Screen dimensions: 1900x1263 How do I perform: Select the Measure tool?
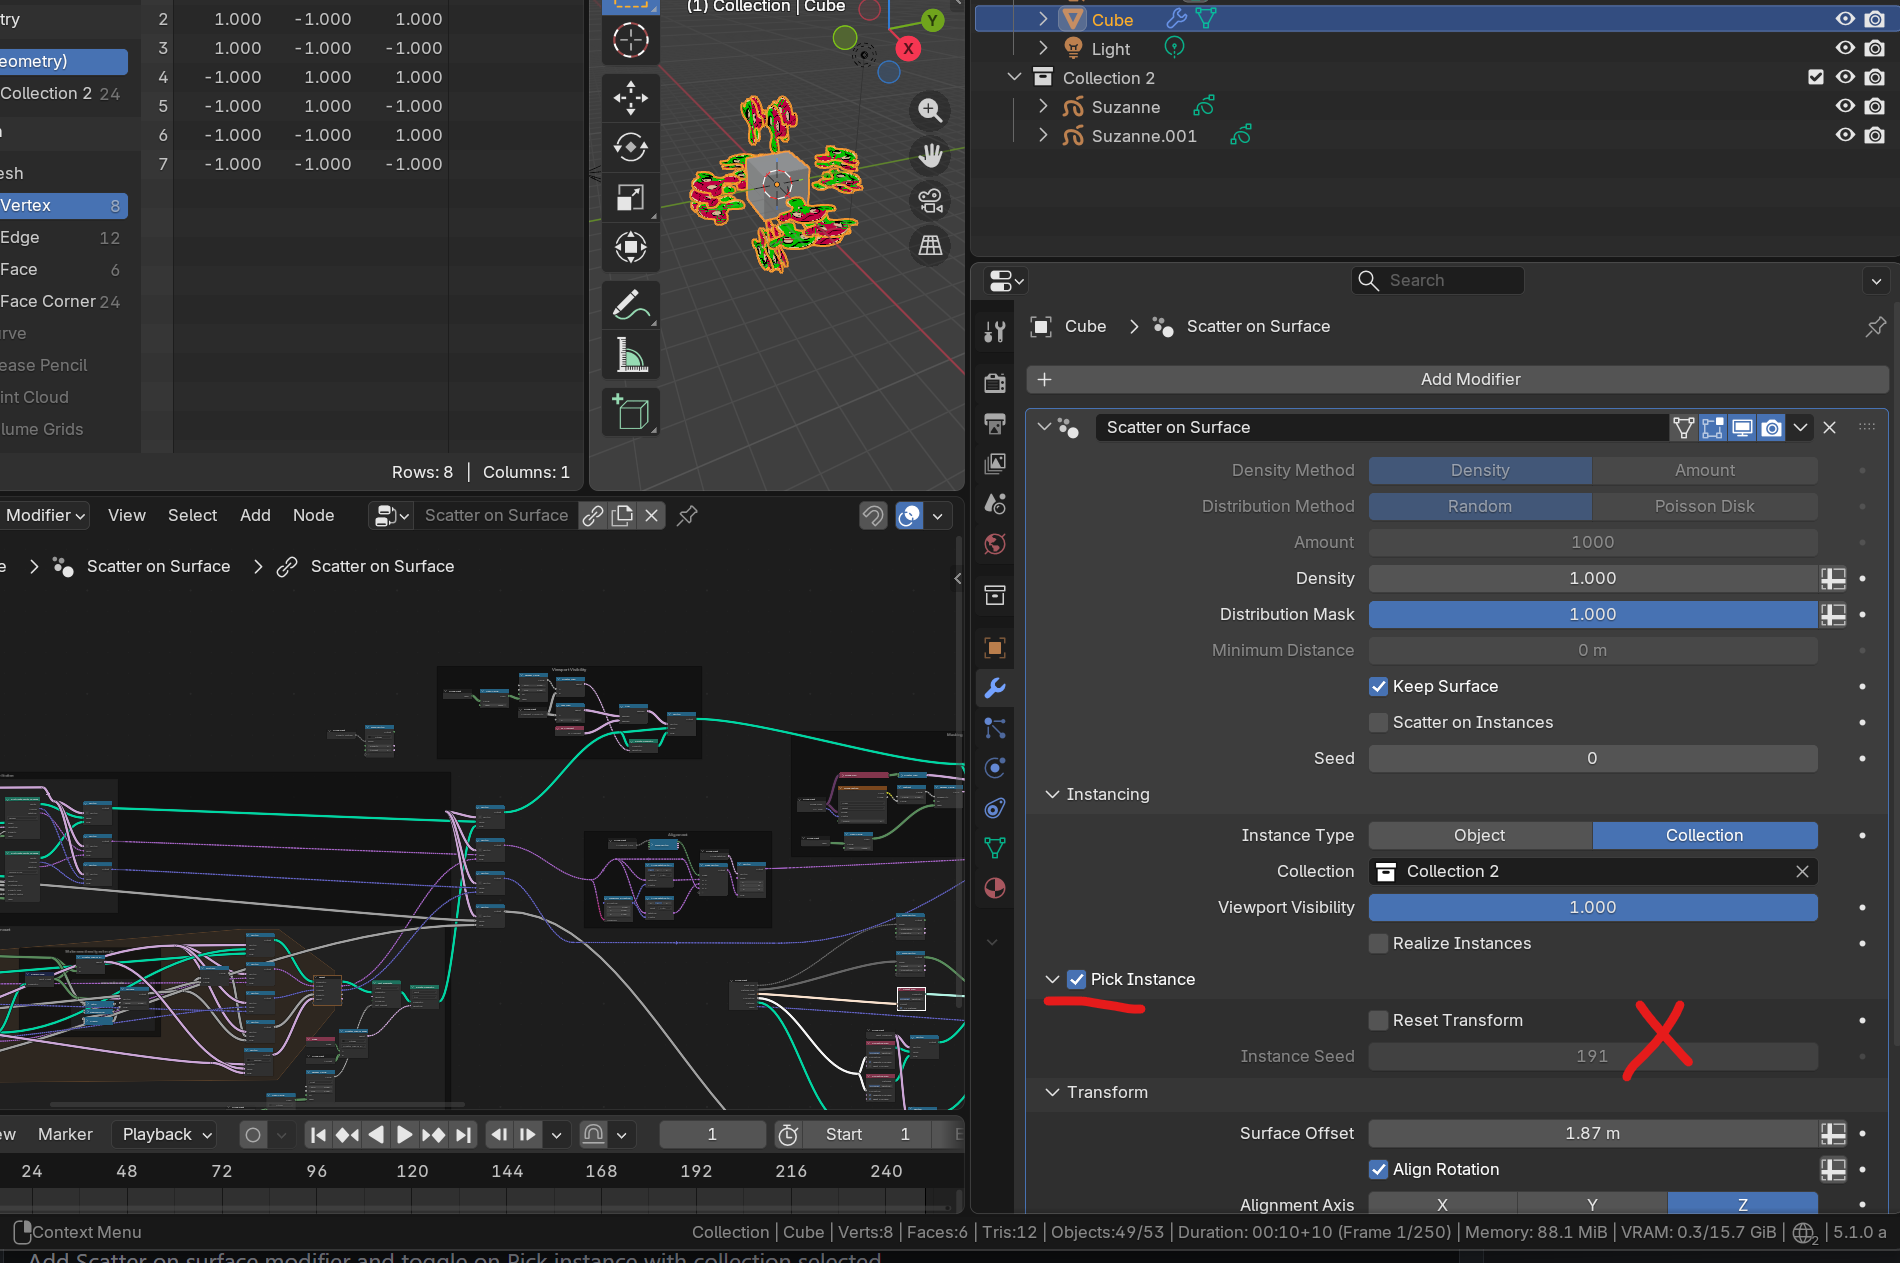pos(630,355)
